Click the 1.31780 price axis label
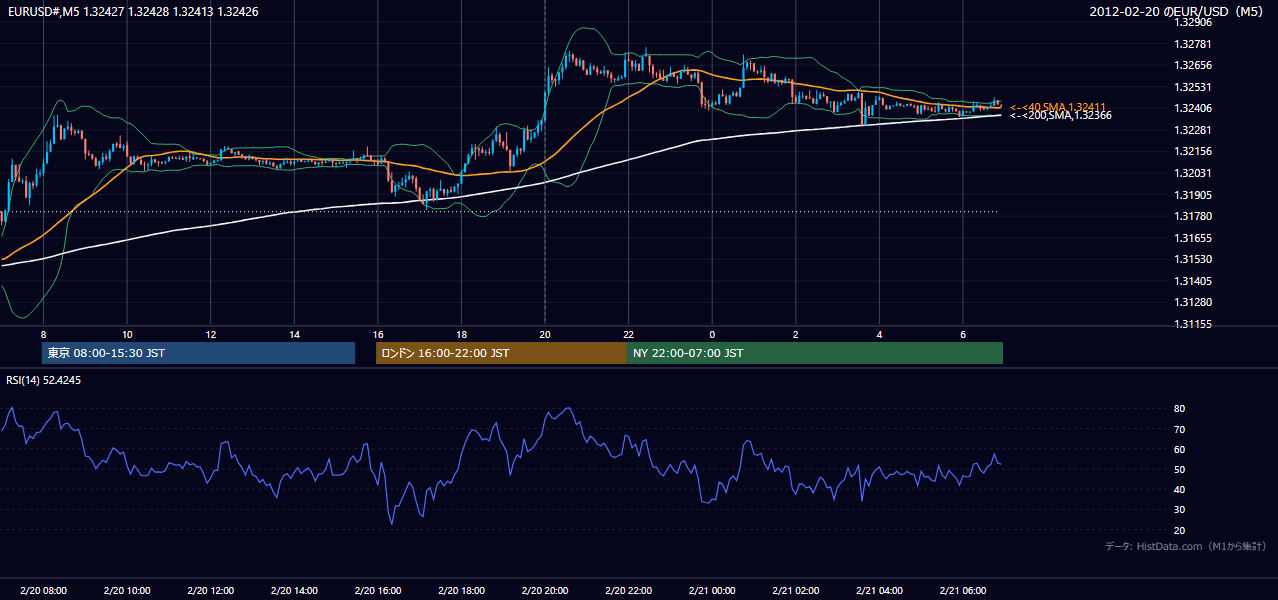This screenshot has width=1278, height=600. [x=1193, y=216]
